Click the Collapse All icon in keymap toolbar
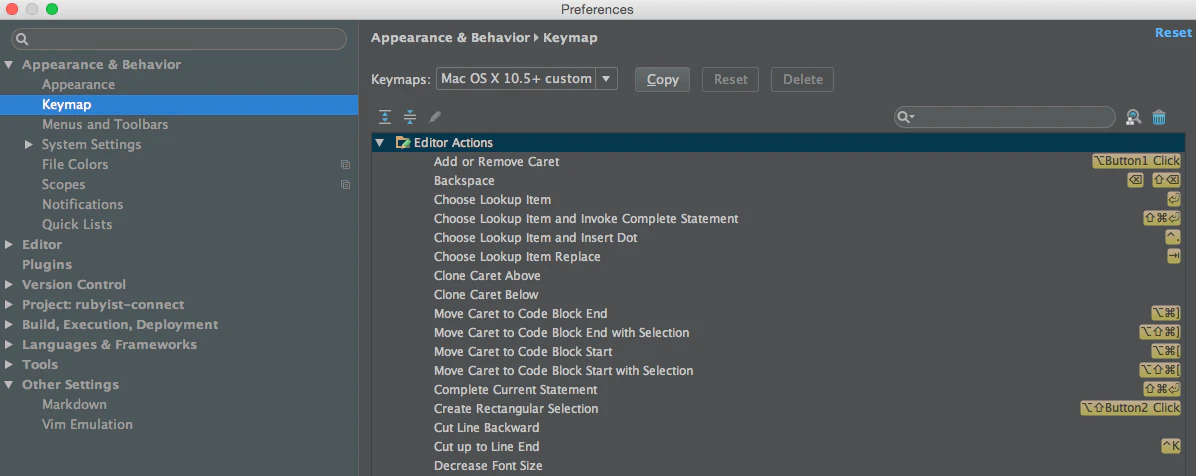Screen dimensions: 1196x476 [x=410, y=117]
